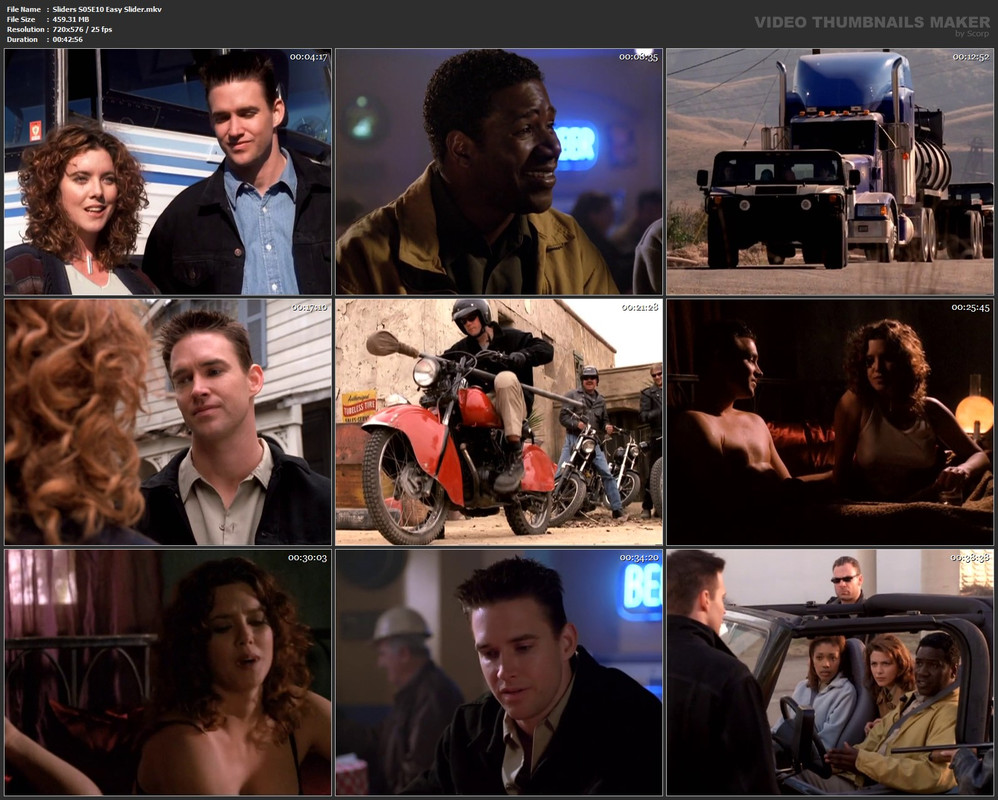Screen dimensions: 998x800
Task: Select the thumbnail stamped 00:17:10
Action: (168, 423)
